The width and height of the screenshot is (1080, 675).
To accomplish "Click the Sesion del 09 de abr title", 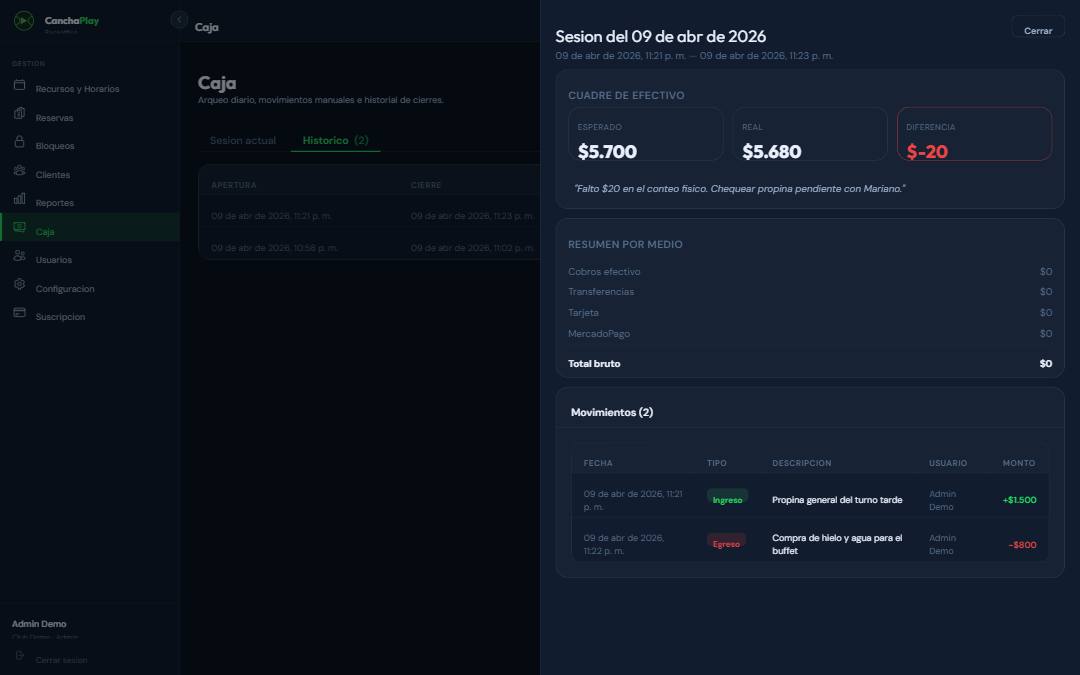I will tap(661, 37).
